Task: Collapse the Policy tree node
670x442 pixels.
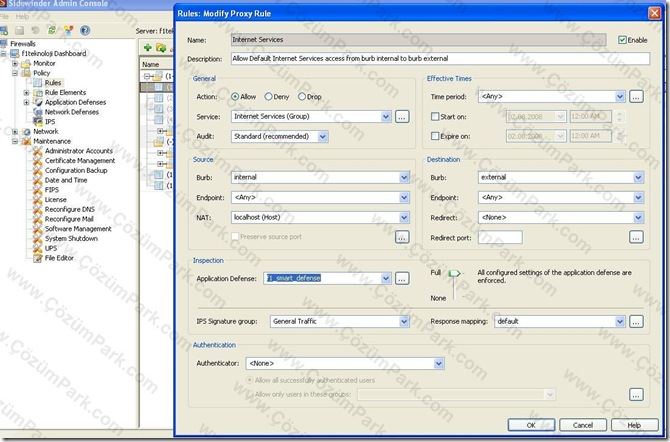Action: click(15, 73)
